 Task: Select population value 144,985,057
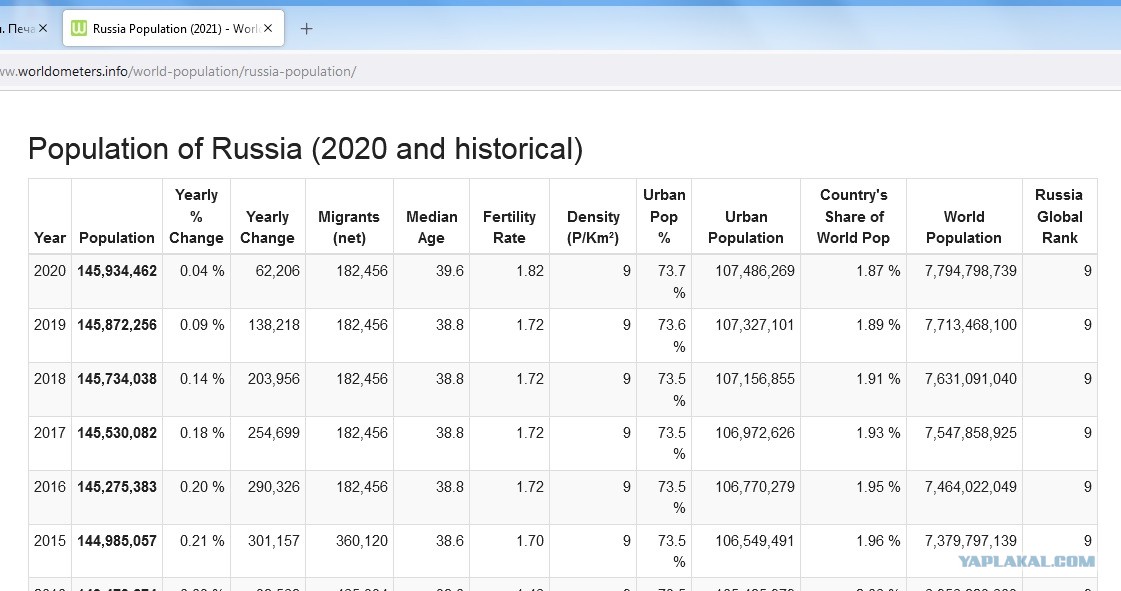tap(117, 541)
